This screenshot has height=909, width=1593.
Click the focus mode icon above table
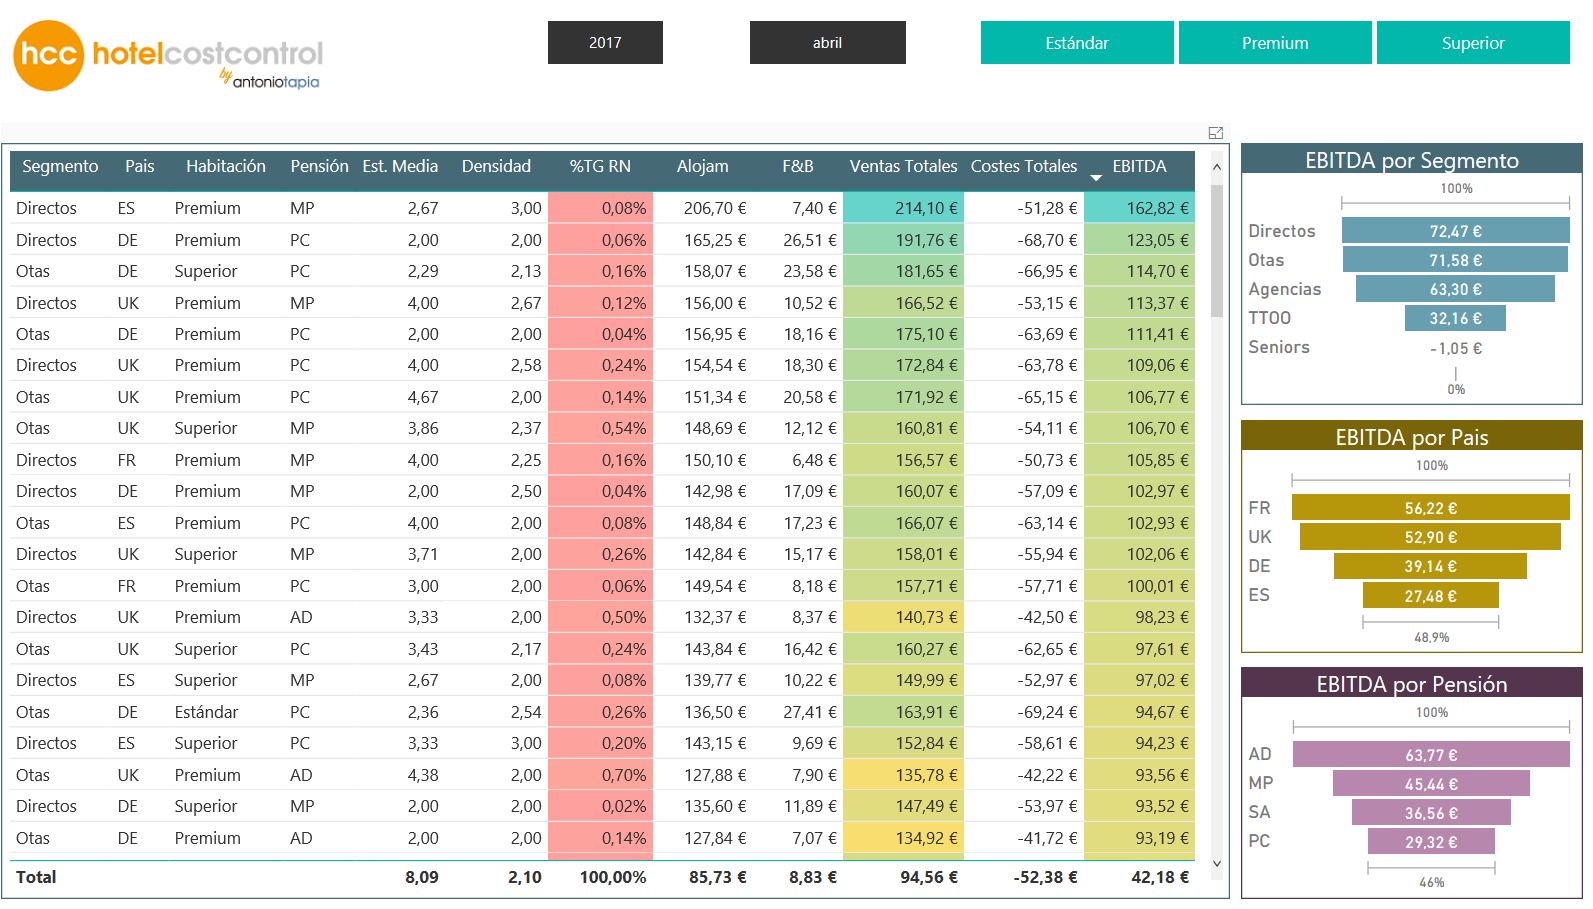[1216, 133]
